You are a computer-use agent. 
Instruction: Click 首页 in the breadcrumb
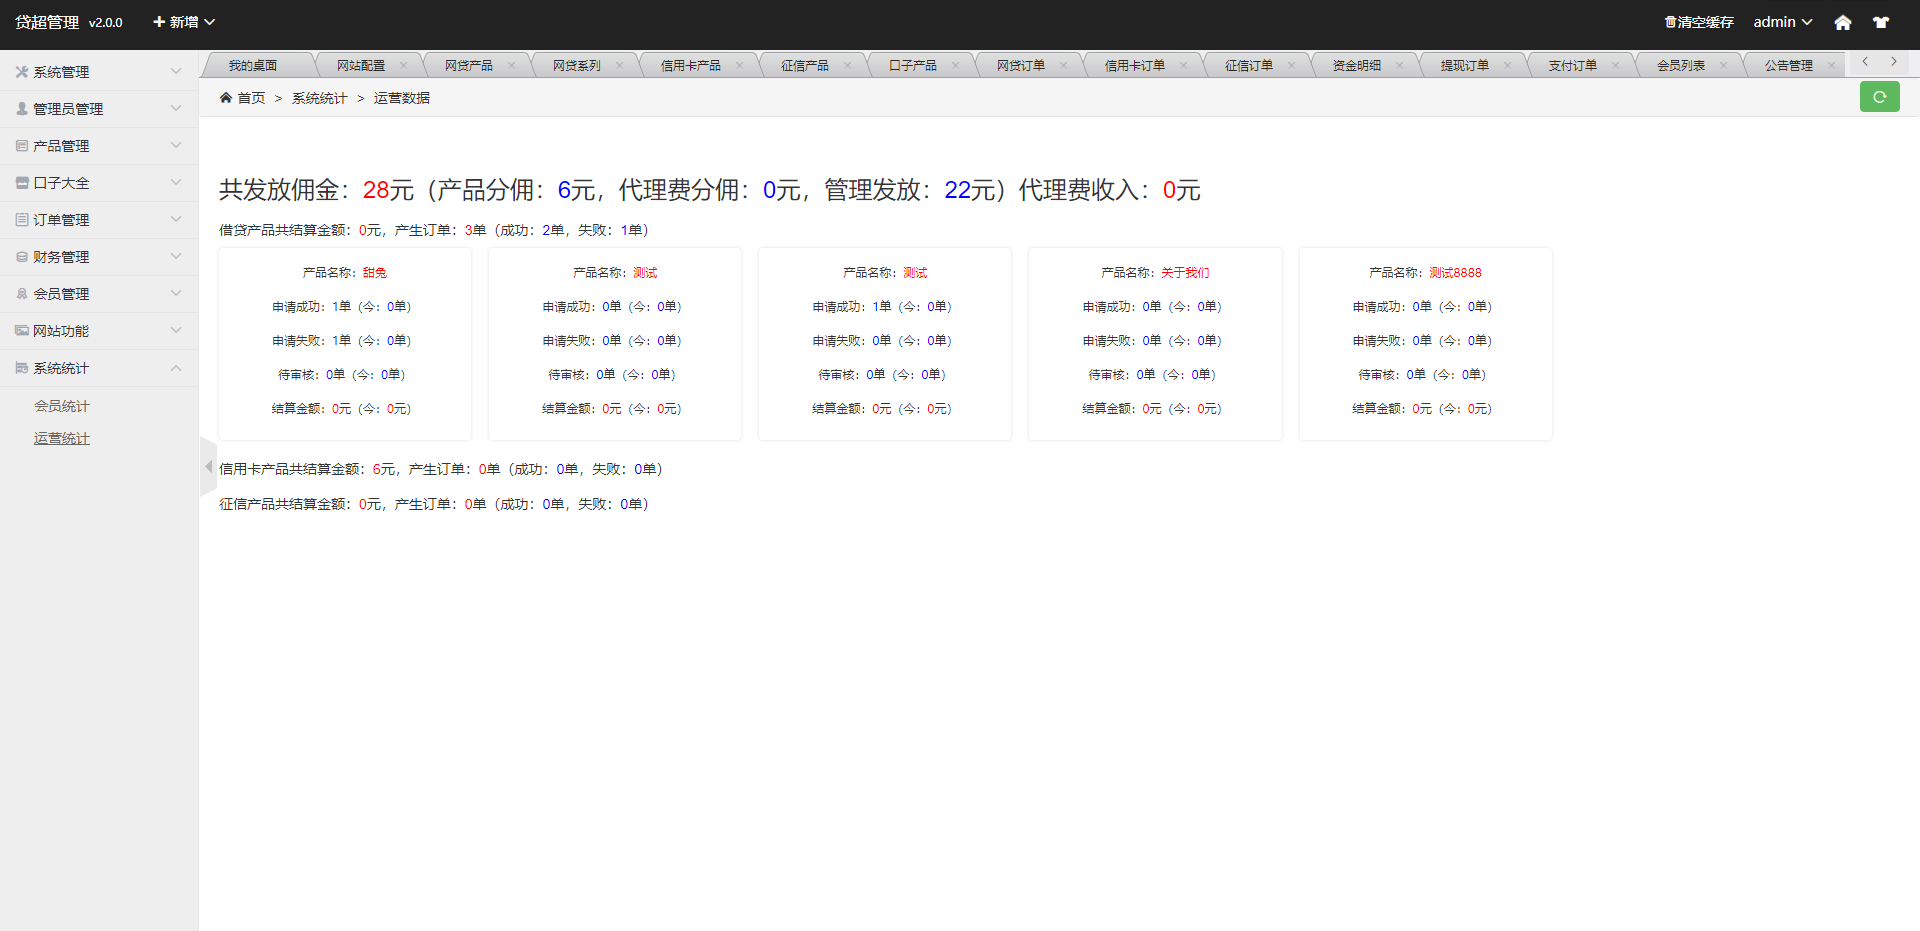(250, 98)
